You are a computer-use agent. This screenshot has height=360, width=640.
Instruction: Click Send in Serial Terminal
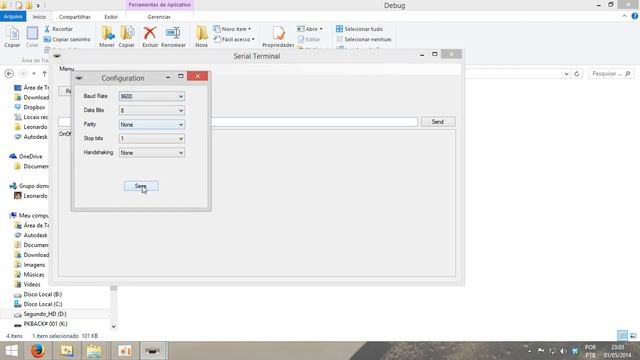(438, 122)
